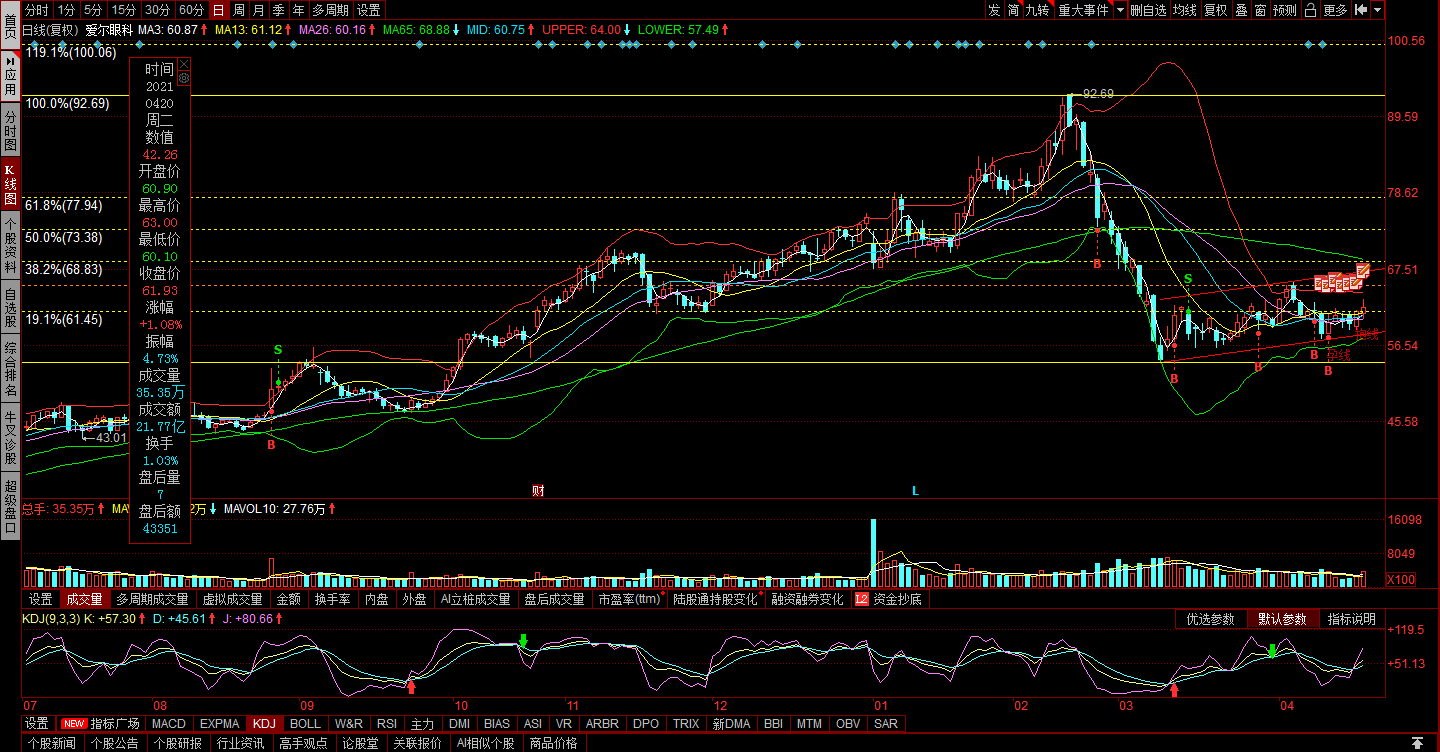
Task: Switch to the 周 weekly period tab
Action: tap(238, 10)
